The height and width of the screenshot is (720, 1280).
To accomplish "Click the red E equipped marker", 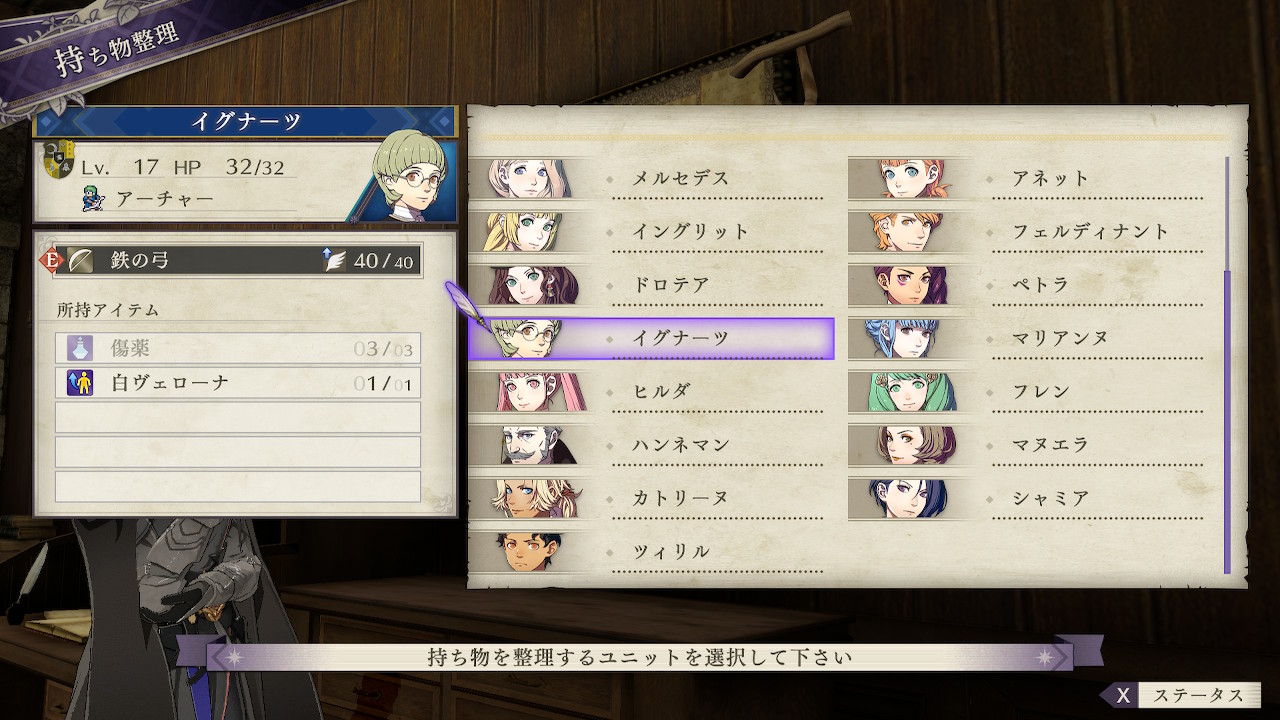I will (x=51, y=262).
